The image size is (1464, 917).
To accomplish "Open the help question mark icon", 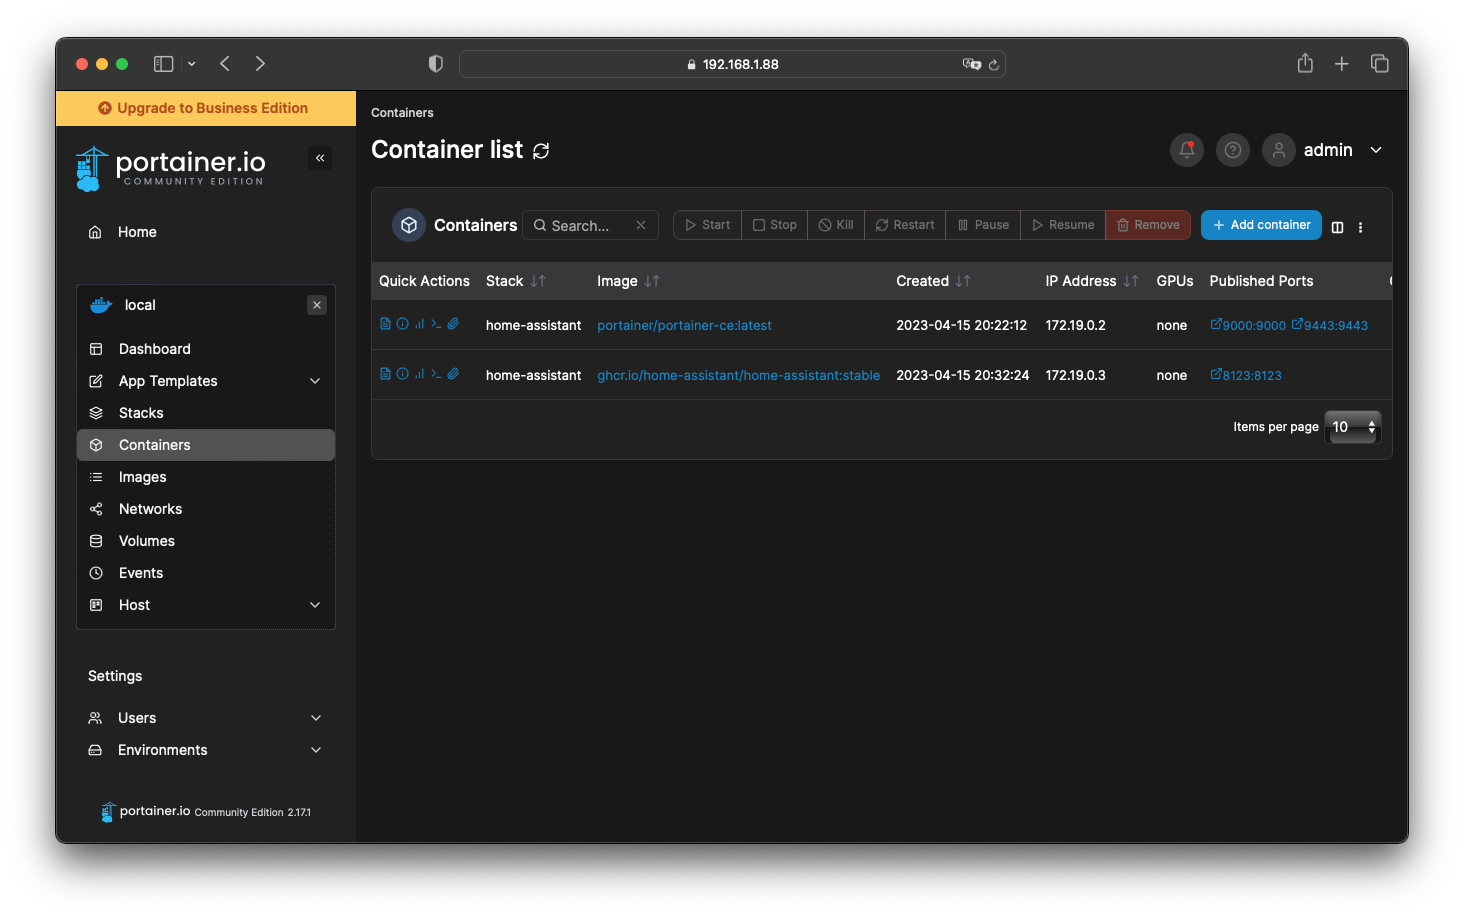I will [1232, 149].
